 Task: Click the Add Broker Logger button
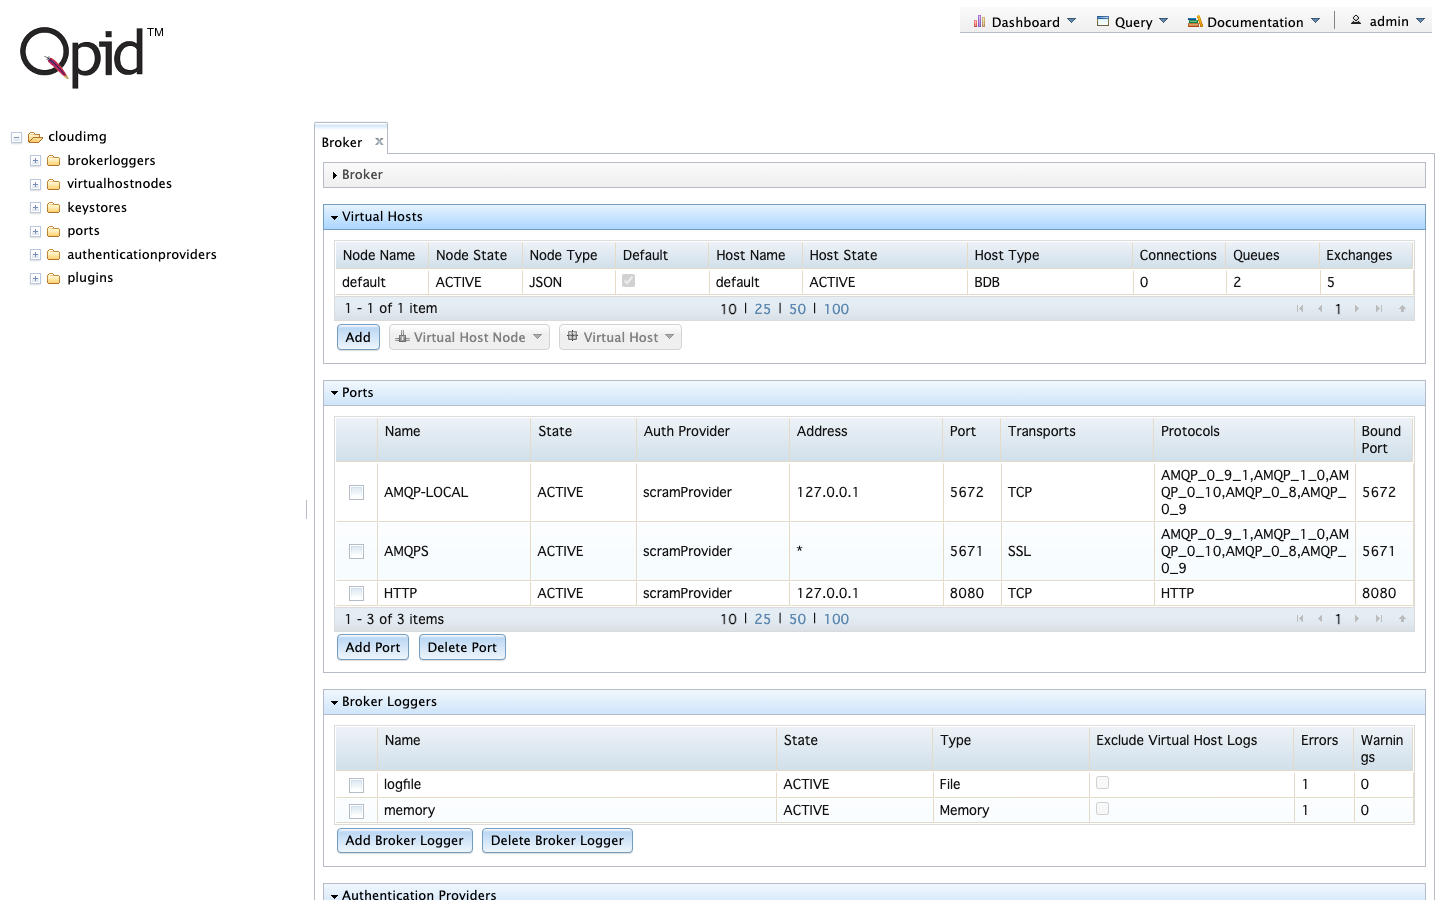(405, 840)
